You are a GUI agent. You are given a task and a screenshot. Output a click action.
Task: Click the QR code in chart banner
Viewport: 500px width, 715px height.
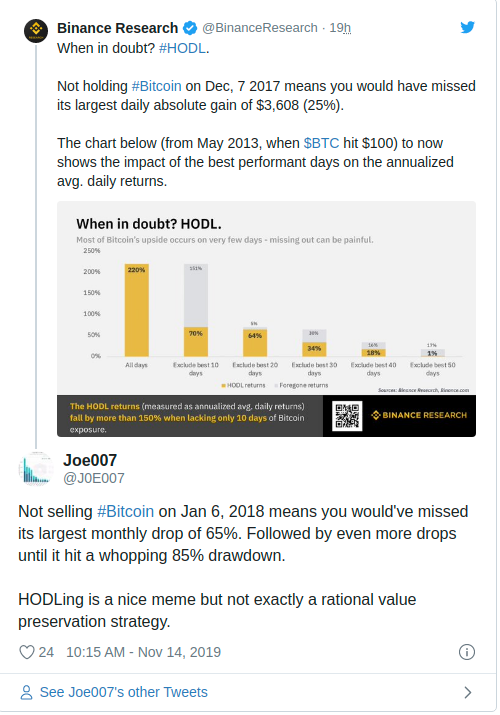(x=347, y=415)
